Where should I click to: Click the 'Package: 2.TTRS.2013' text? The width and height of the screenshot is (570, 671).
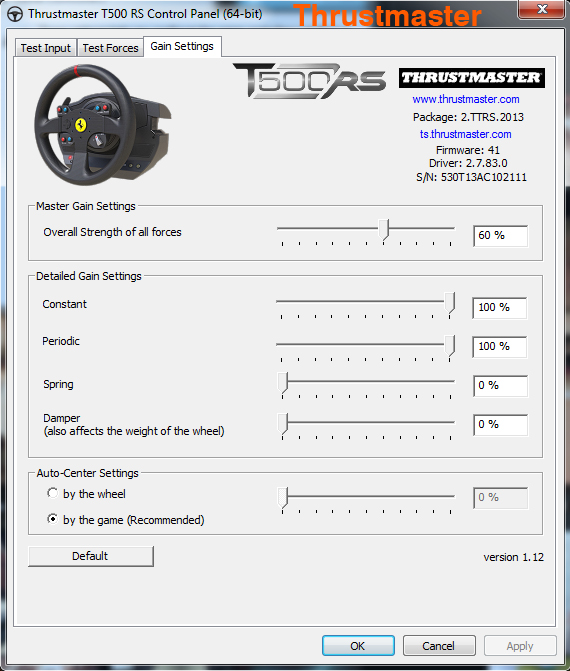468,117
